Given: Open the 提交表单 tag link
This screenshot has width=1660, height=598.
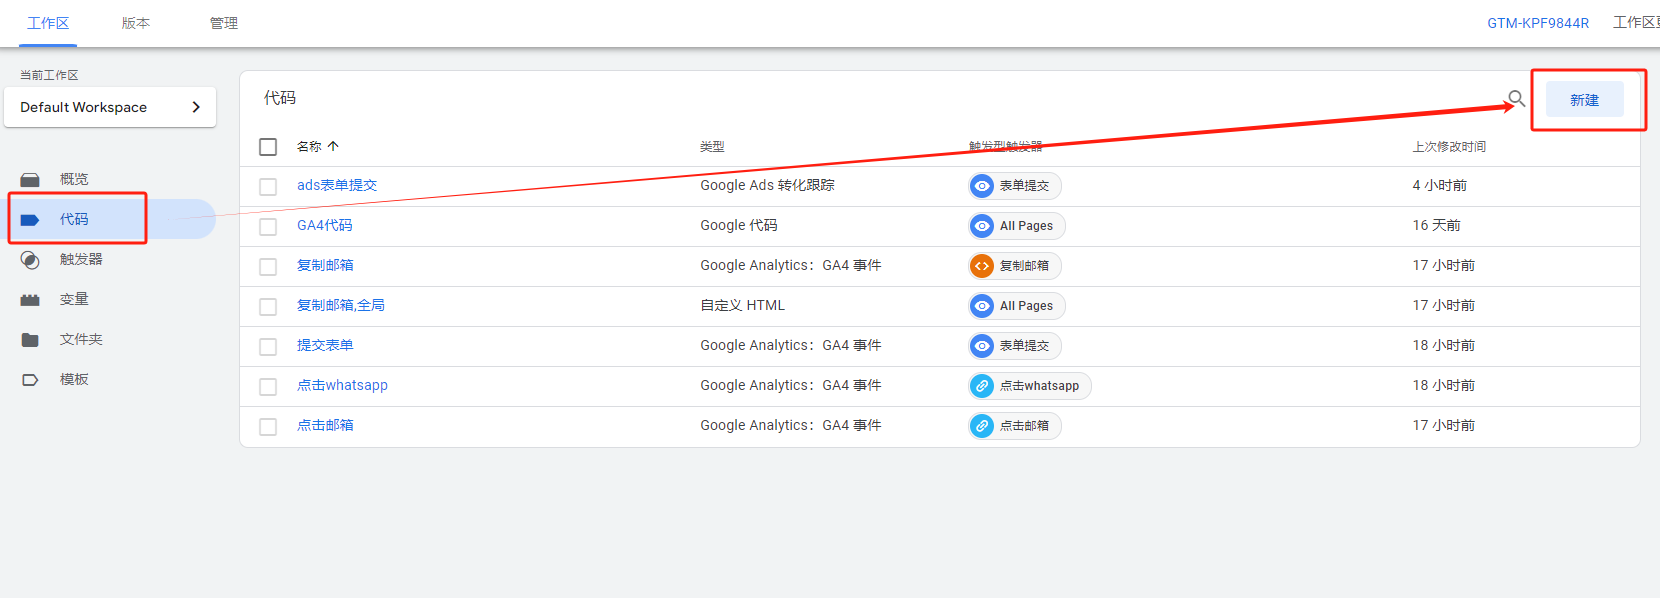Looking at the screenshot, I should point(325,345).
